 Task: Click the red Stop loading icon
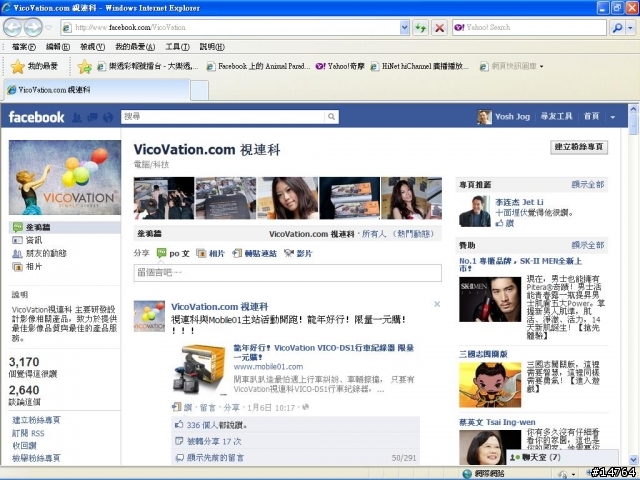pyautogui.click(x=440, y=28)
